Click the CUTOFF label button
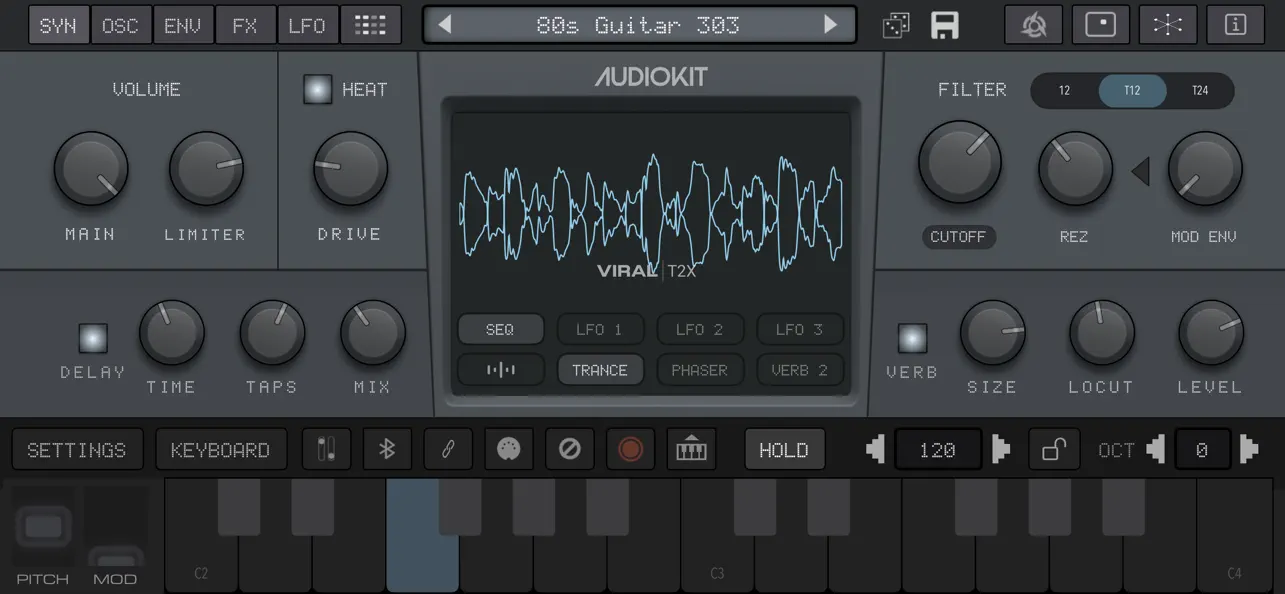The image size is (1285, 594). coord(958,237)
